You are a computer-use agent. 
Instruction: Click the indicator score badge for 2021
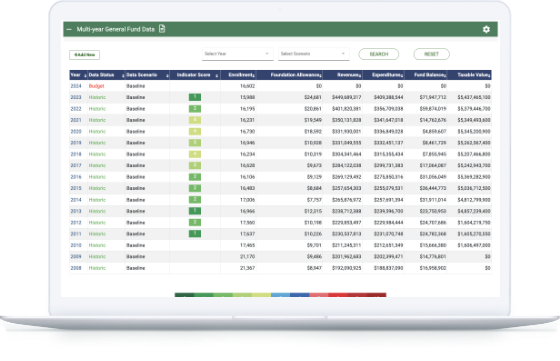[x=195, y=120]
